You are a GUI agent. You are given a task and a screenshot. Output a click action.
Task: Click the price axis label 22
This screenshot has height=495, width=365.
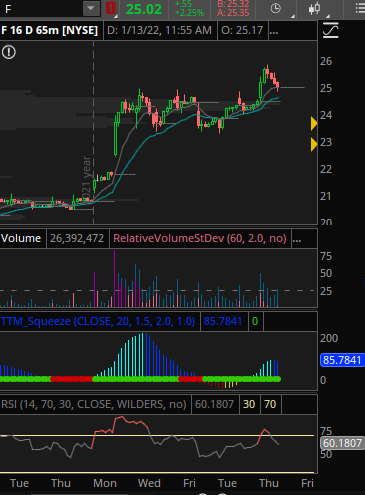pos(326,169)
